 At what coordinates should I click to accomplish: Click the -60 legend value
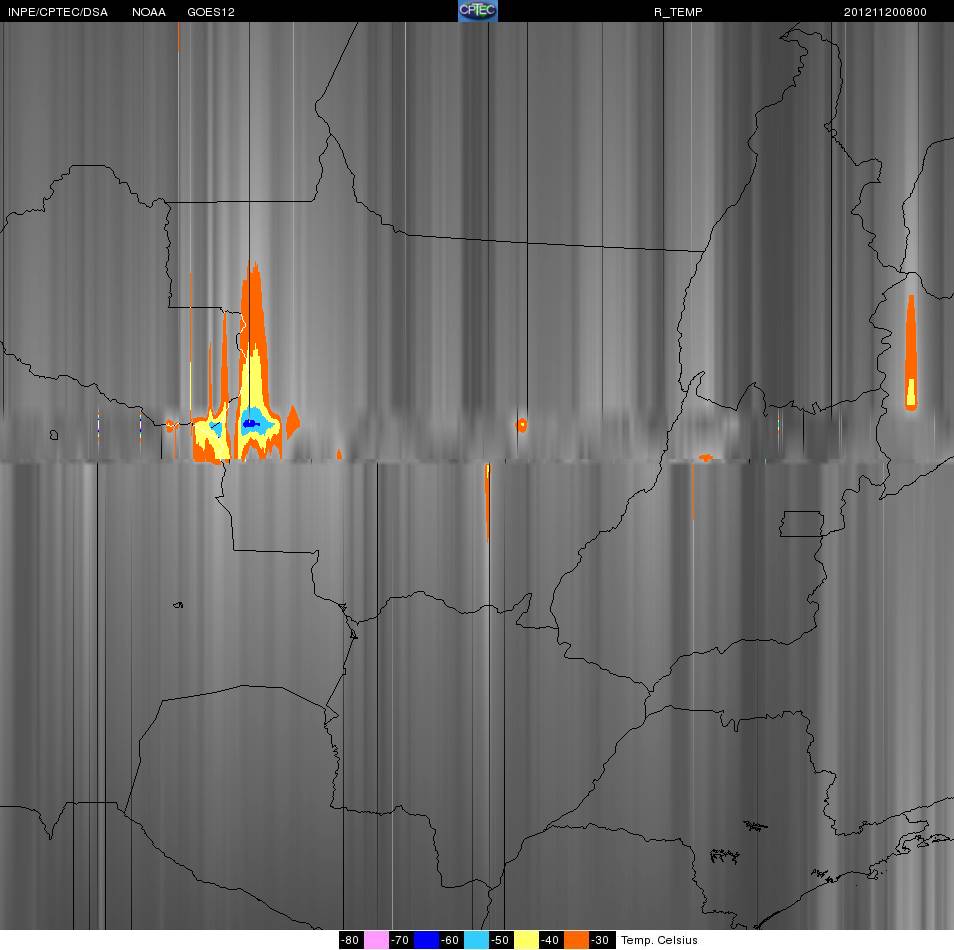tap(451, 940)
